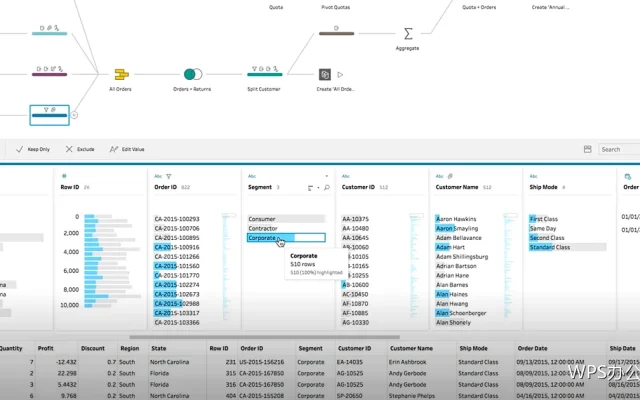Click the State column header in data grid
The width and height of the screenshot is (640, 400).
click(158, 348)
